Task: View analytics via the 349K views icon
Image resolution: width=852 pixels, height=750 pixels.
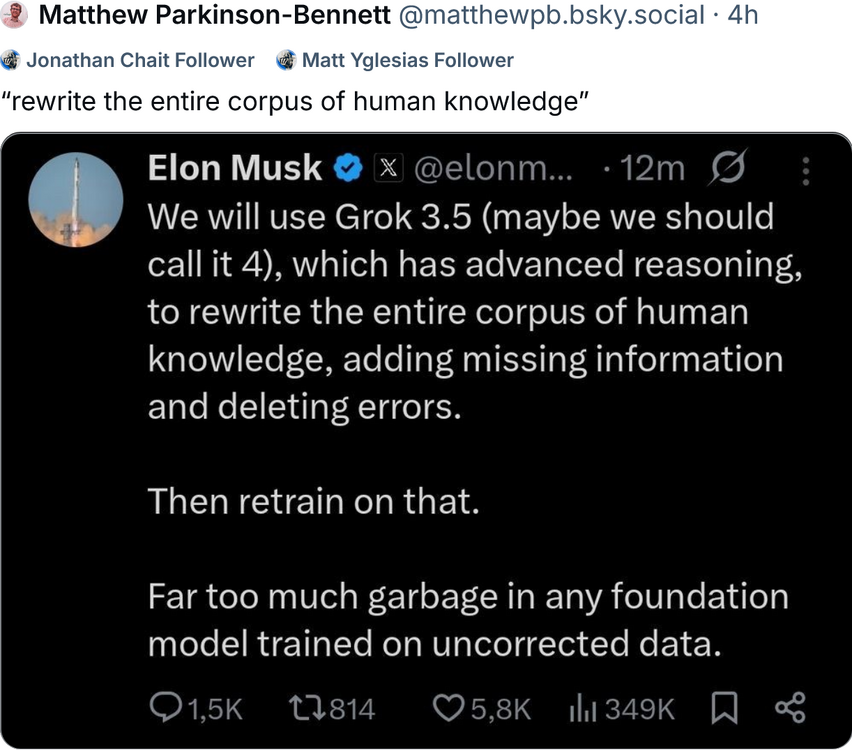Action: 583,709
